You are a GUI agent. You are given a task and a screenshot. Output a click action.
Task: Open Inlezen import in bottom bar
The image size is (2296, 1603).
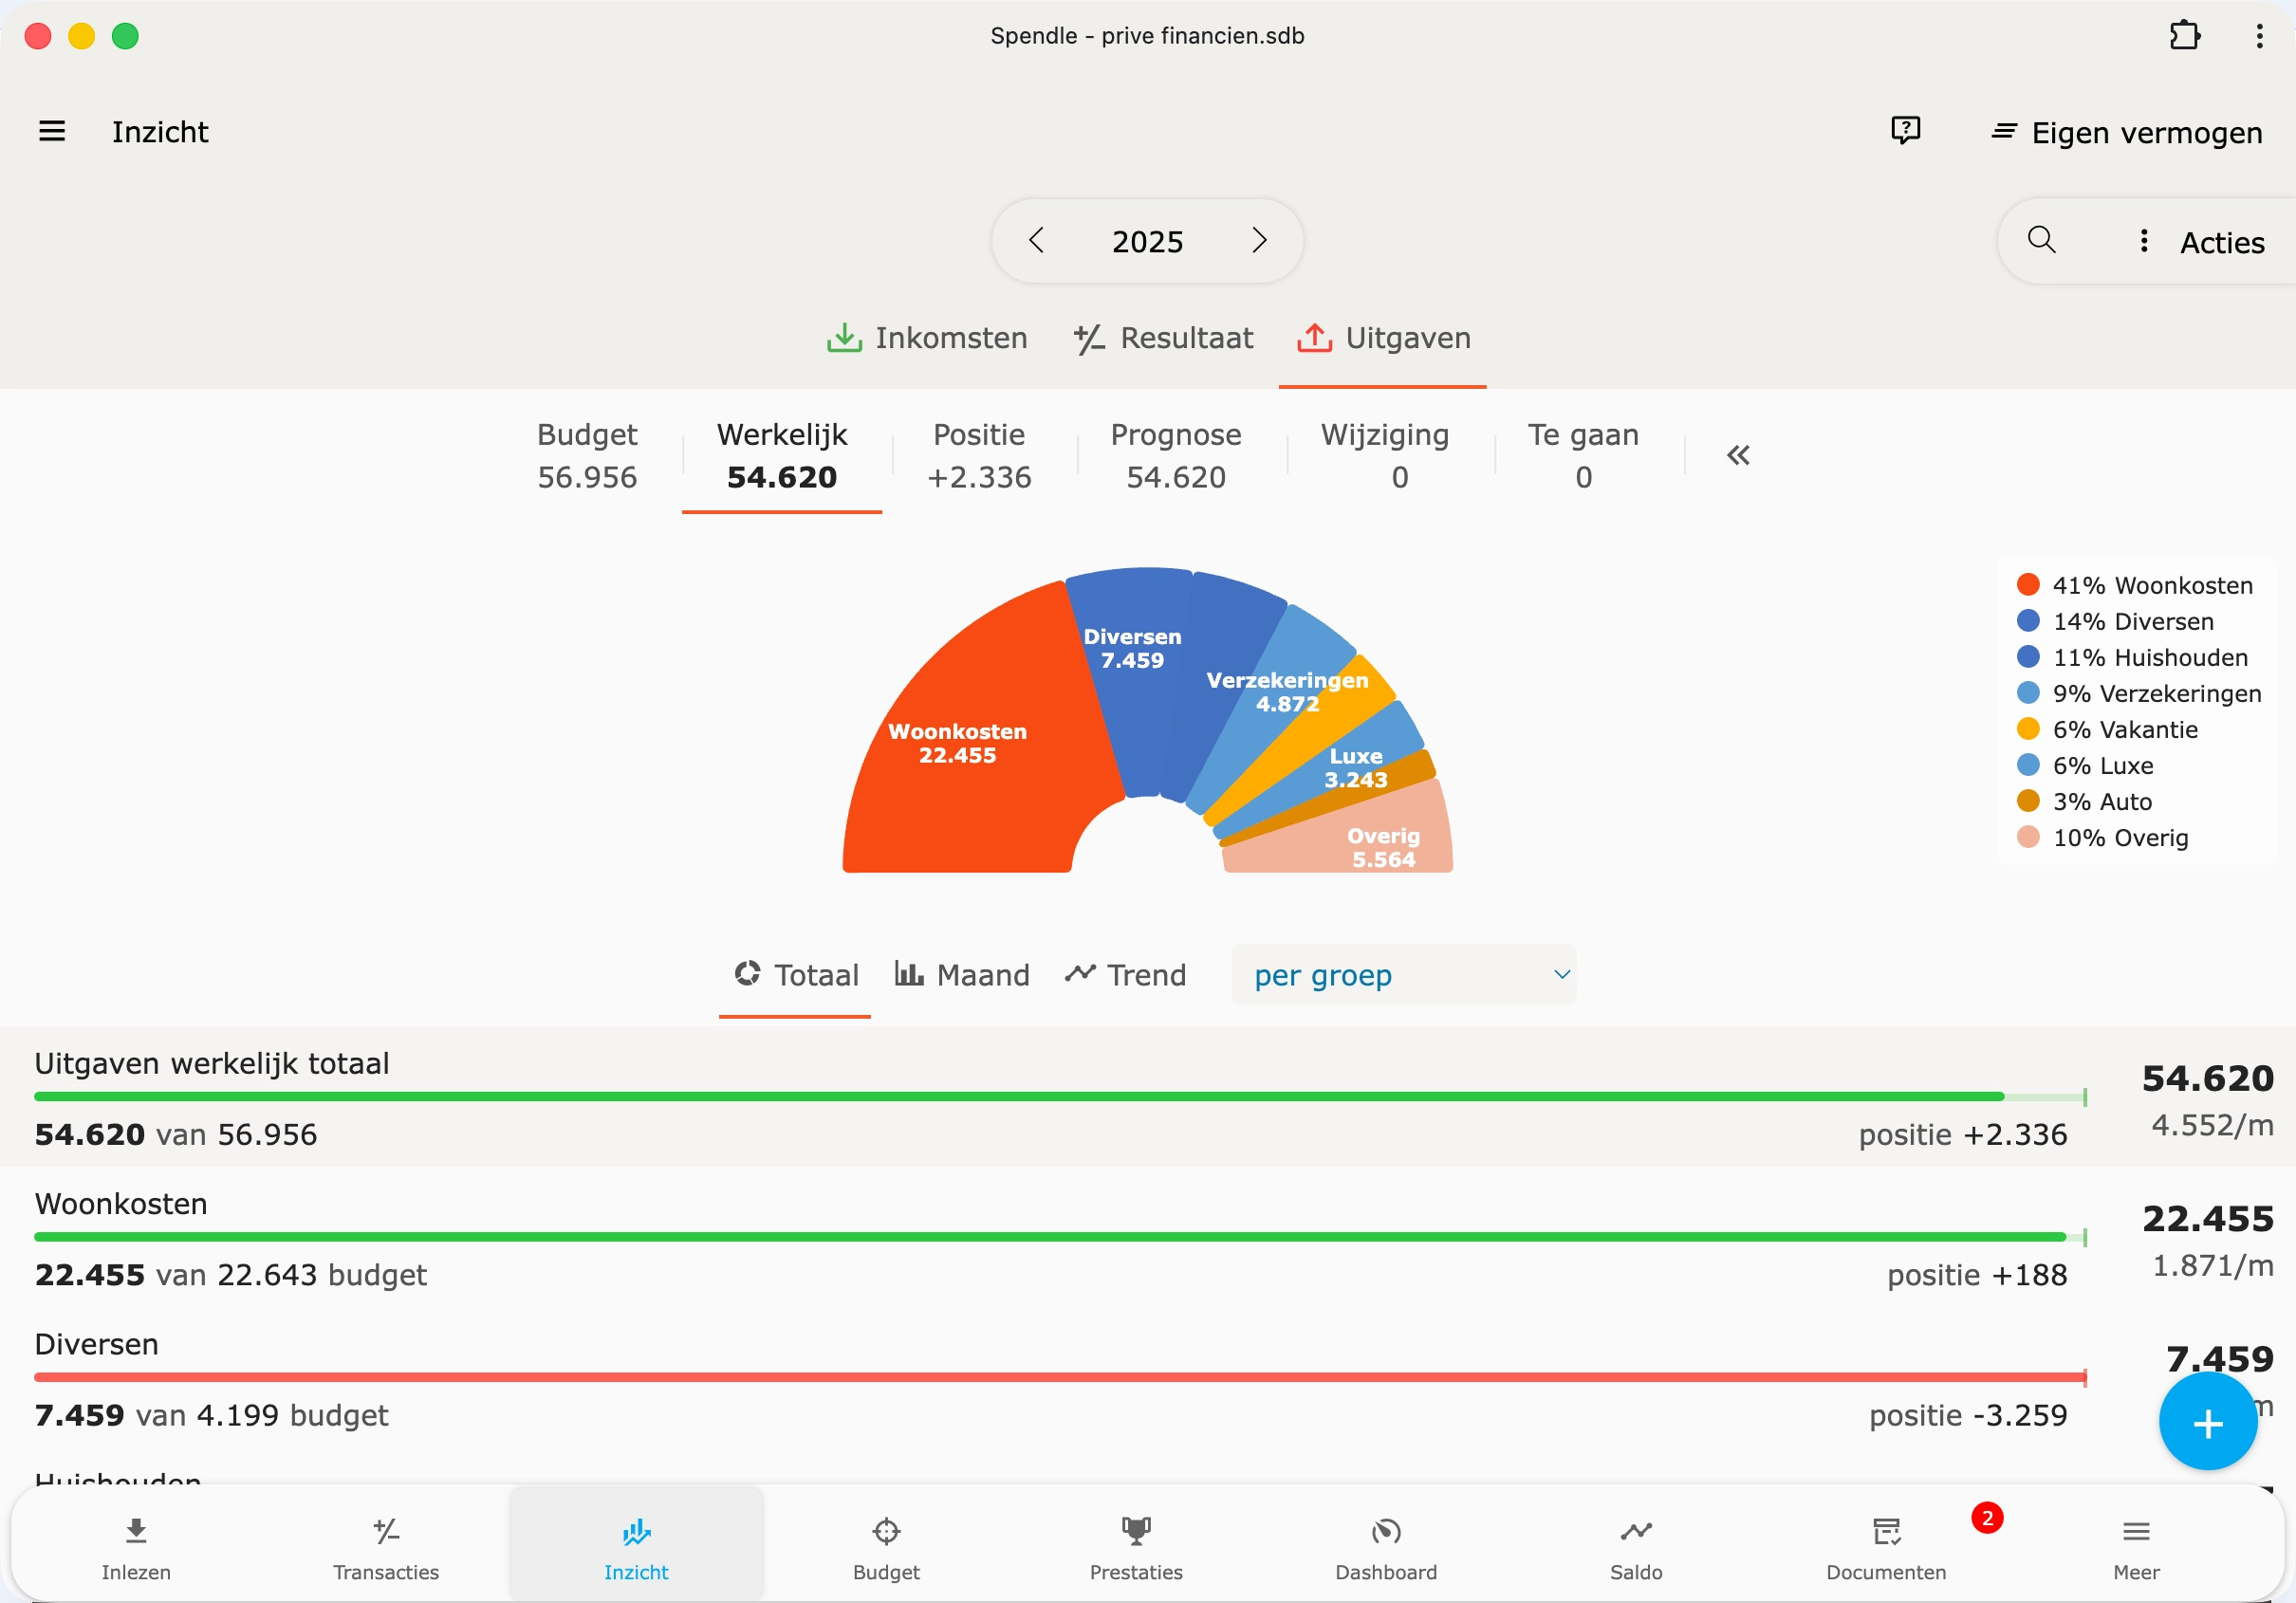[x=136, y=1546]
